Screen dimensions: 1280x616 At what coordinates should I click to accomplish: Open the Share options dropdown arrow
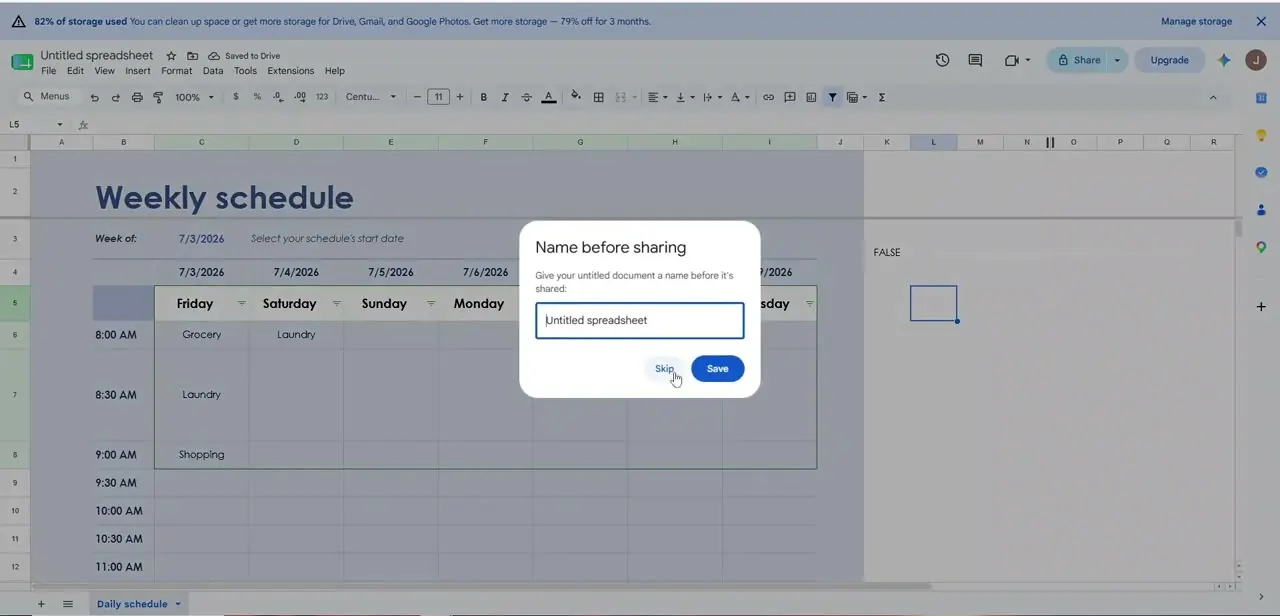click(1117, 60)
